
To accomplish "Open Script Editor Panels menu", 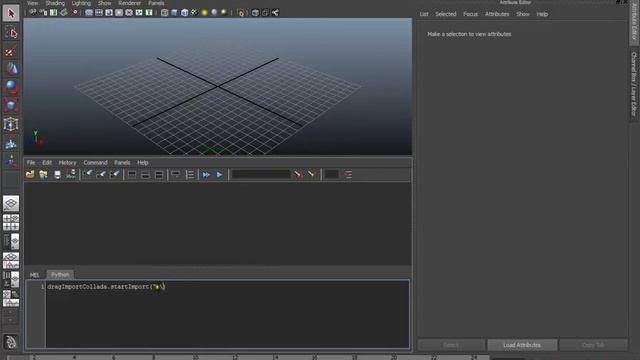I will 122,162.
